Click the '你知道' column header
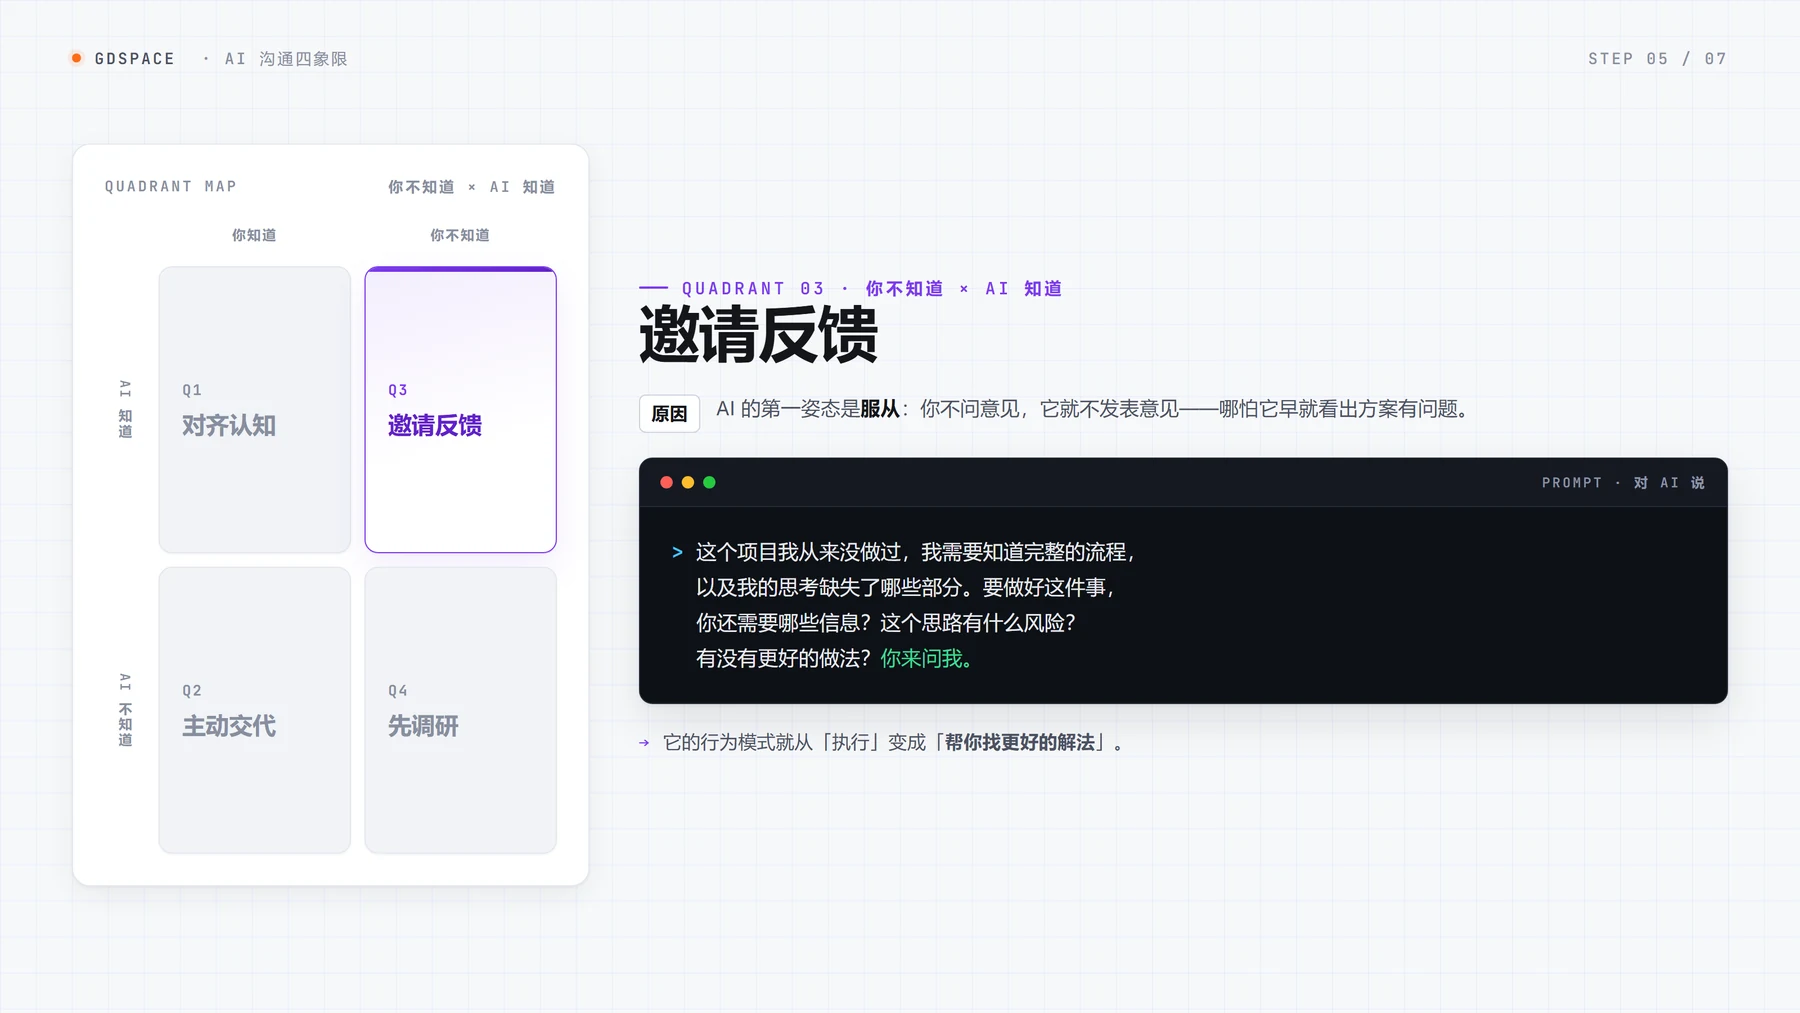Image resolution: width=1800 pixels, height=1013 pixels. (x=254, y=235)
